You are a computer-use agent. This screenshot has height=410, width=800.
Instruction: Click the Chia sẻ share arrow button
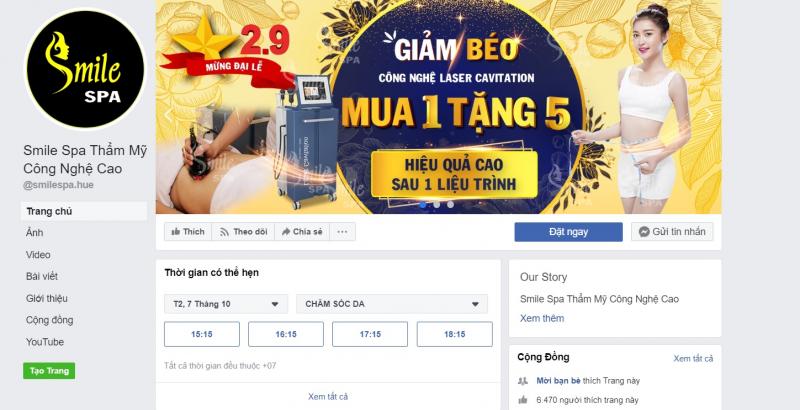(x=302, y=232)
